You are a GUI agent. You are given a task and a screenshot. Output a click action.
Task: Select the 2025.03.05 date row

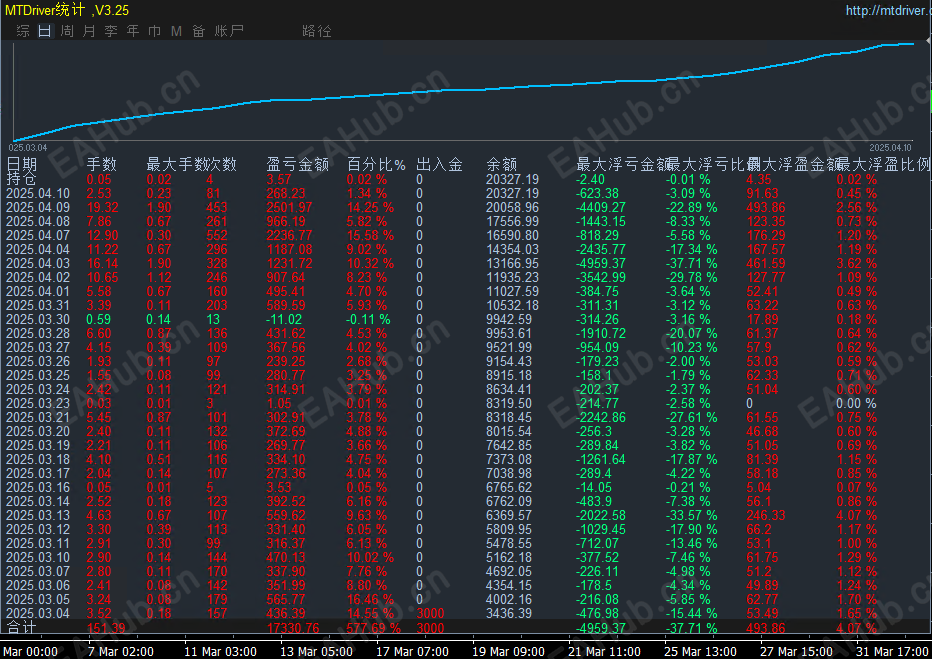tap(38, 600)
